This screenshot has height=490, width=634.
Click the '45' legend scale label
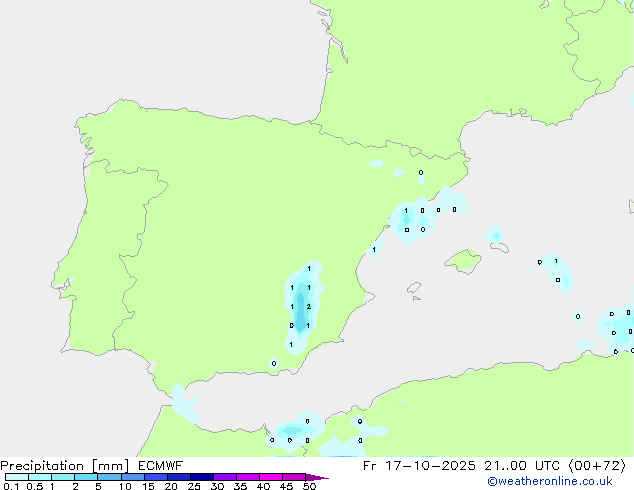click(286, 486)
